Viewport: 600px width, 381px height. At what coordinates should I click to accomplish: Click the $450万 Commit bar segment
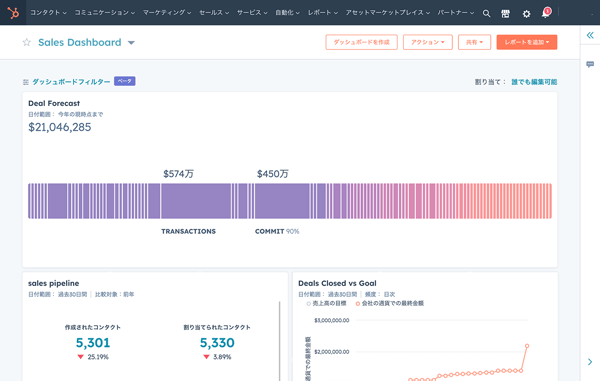(282, 201)
